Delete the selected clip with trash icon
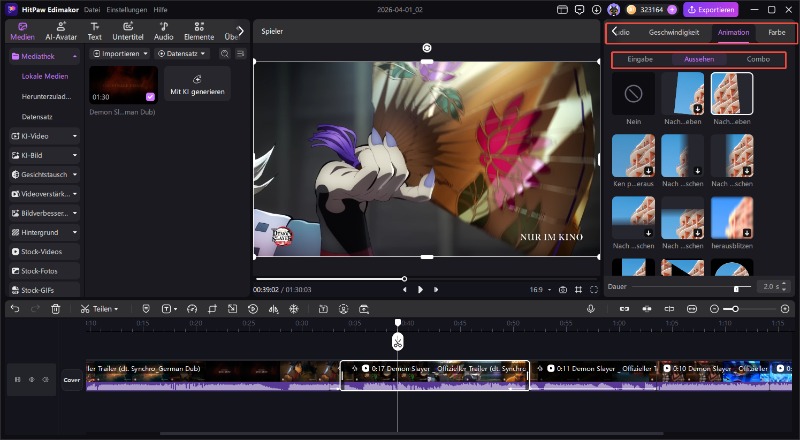 pos(56,309)
